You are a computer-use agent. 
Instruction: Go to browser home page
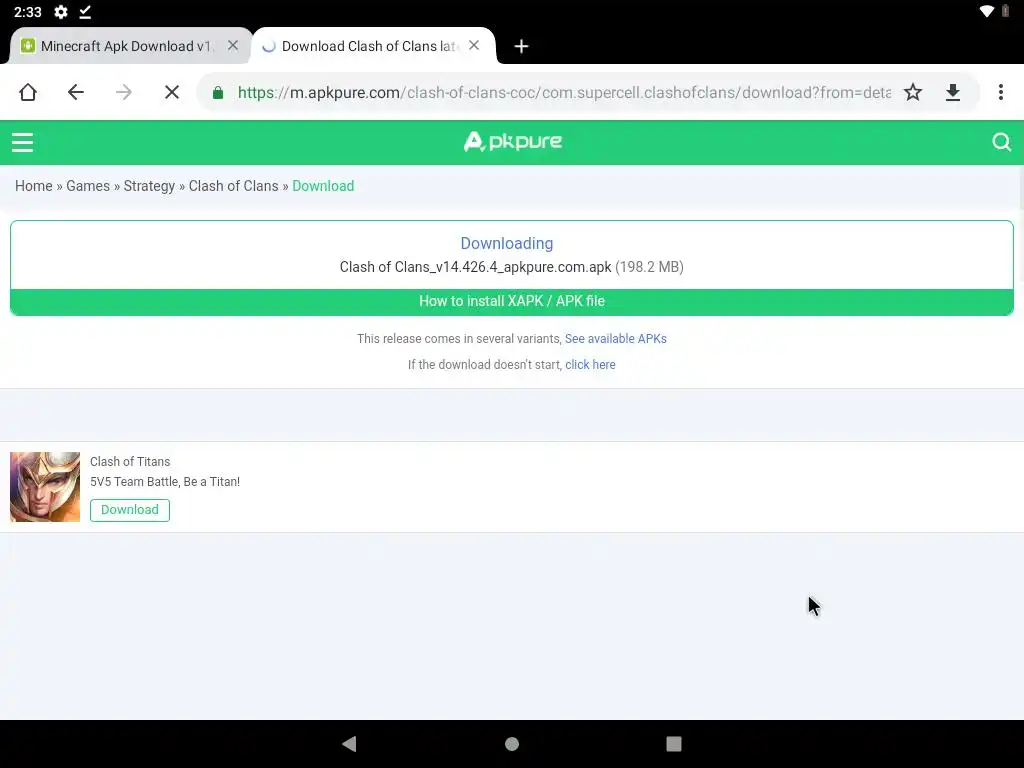(27, 92)
